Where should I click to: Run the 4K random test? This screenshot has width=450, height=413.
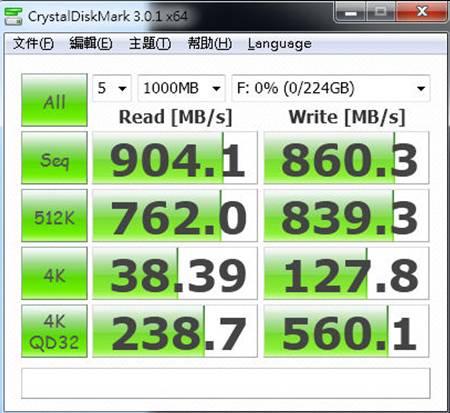pyautogui.click(x=54, y=273)
